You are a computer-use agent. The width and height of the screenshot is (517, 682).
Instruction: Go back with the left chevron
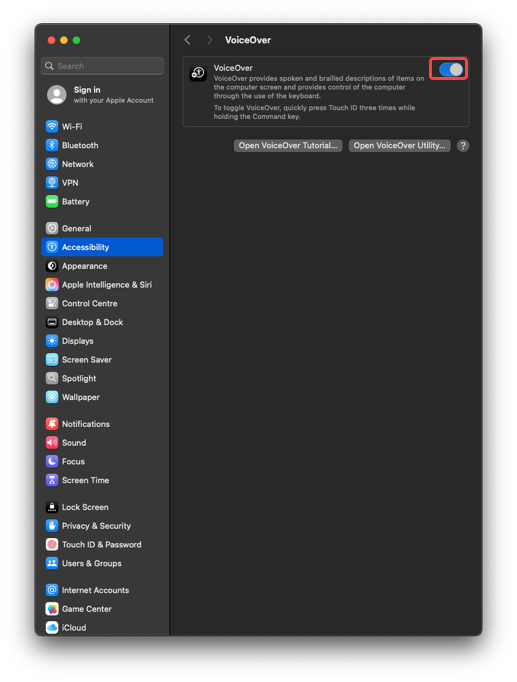[187, 40]
